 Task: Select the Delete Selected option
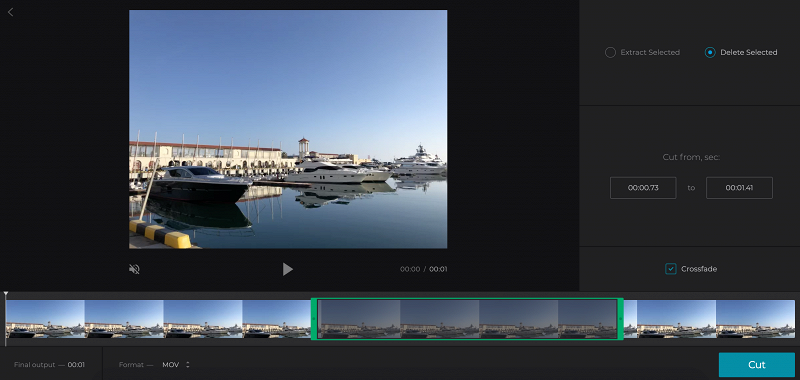click(x=741, y=52)
